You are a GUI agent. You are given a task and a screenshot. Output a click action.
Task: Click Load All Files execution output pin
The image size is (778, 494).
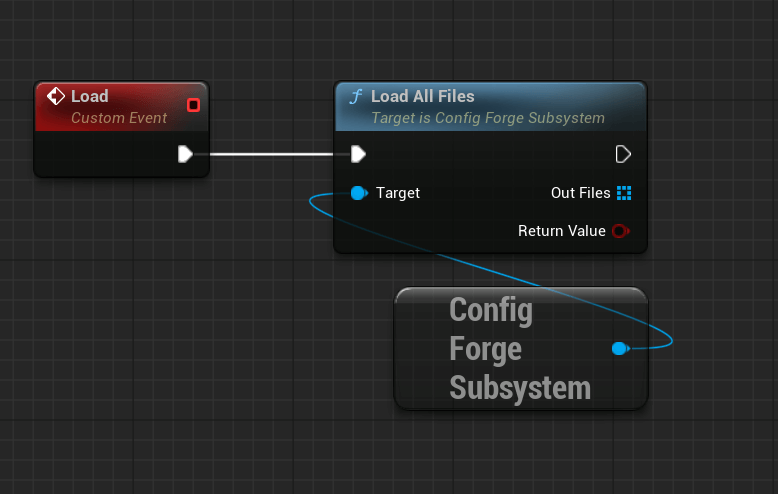click(623, 154)
